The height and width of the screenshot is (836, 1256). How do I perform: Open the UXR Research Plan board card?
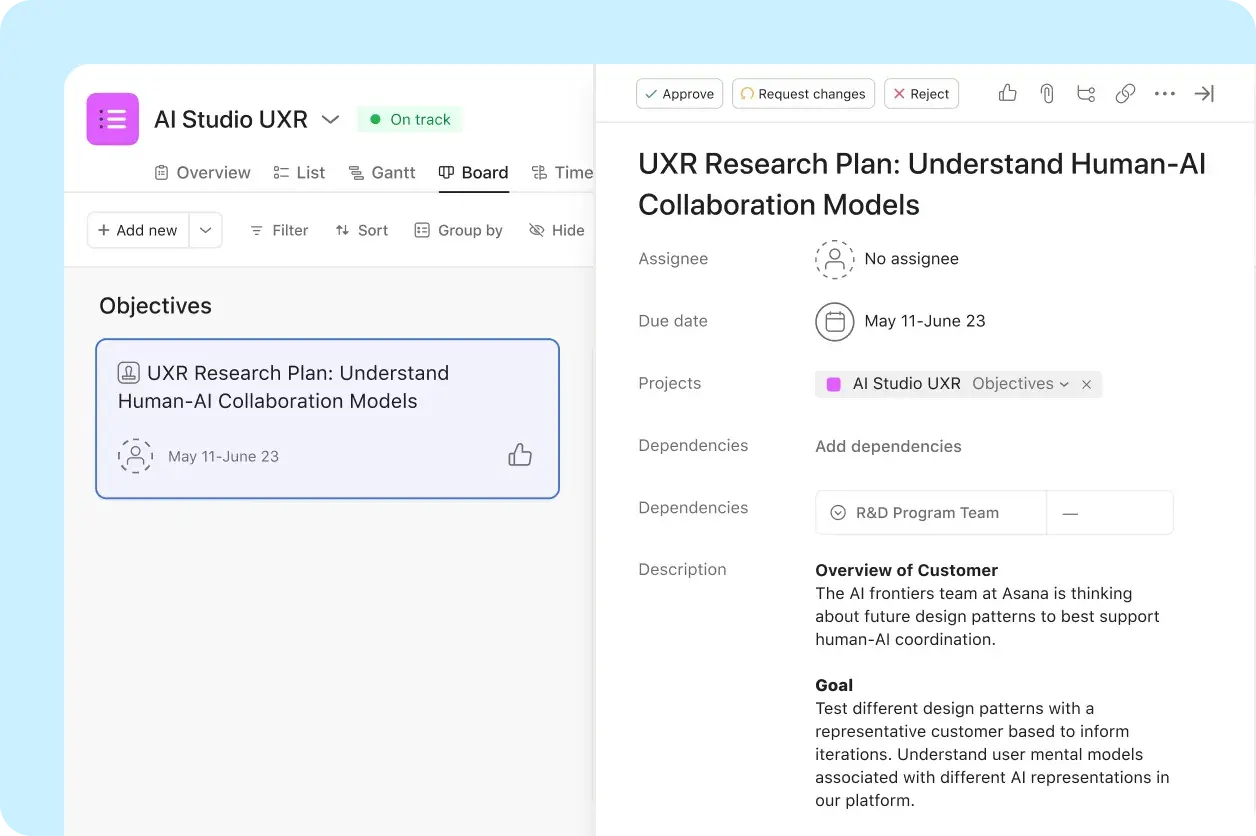click(x=327, y=418)
